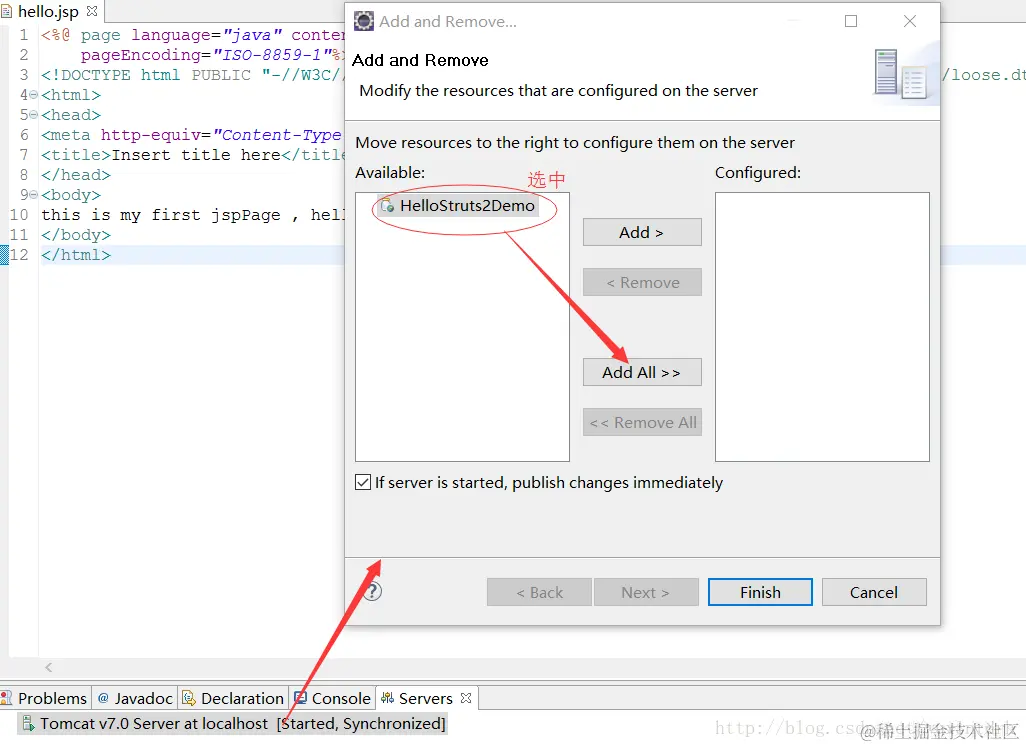Select the Servers tab
Viewport: 1026px width, 748px height.
[425, 698]
